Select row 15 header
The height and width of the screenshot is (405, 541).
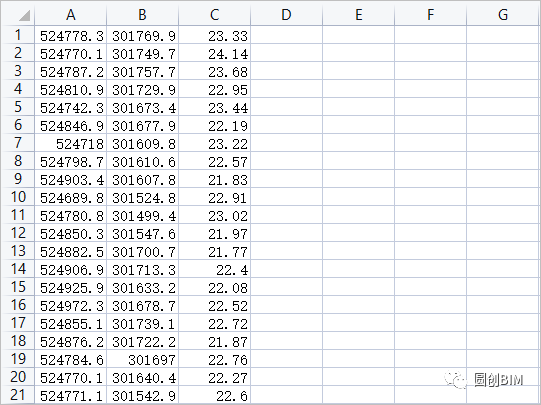point(18,287)
